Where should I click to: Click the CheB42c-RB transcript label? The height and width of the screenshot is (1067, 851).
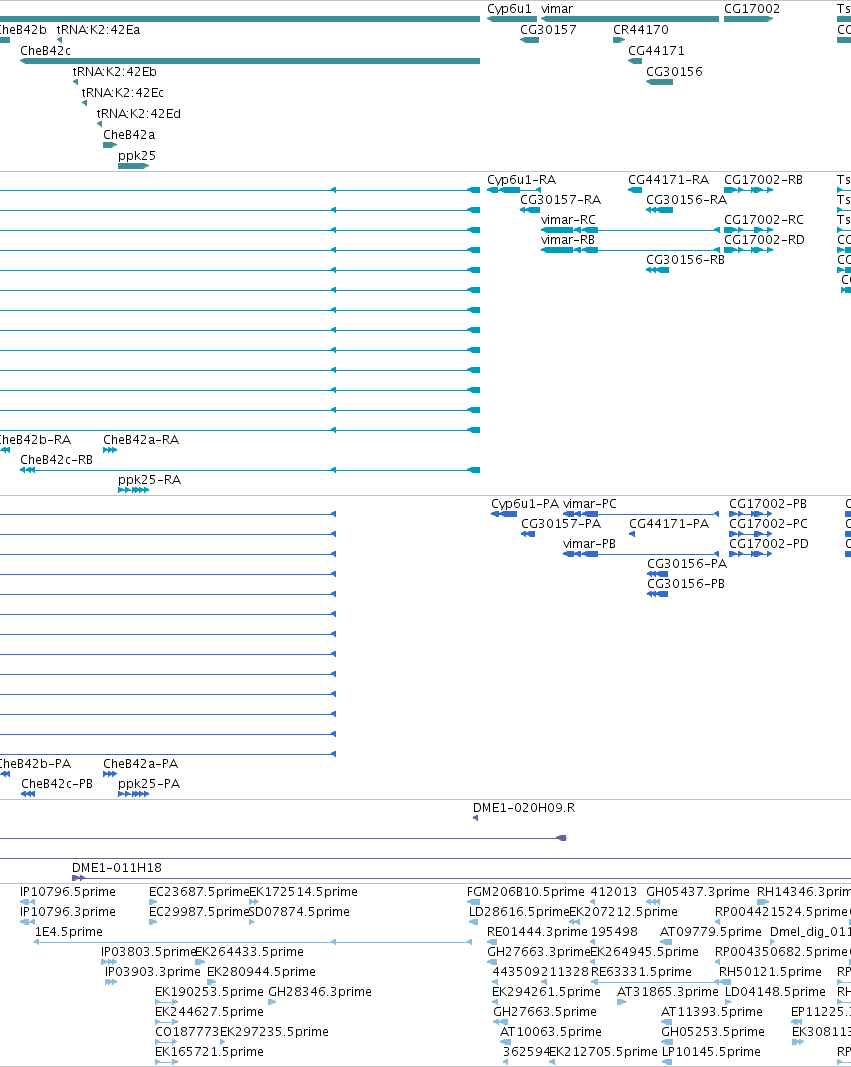(56, 460)
